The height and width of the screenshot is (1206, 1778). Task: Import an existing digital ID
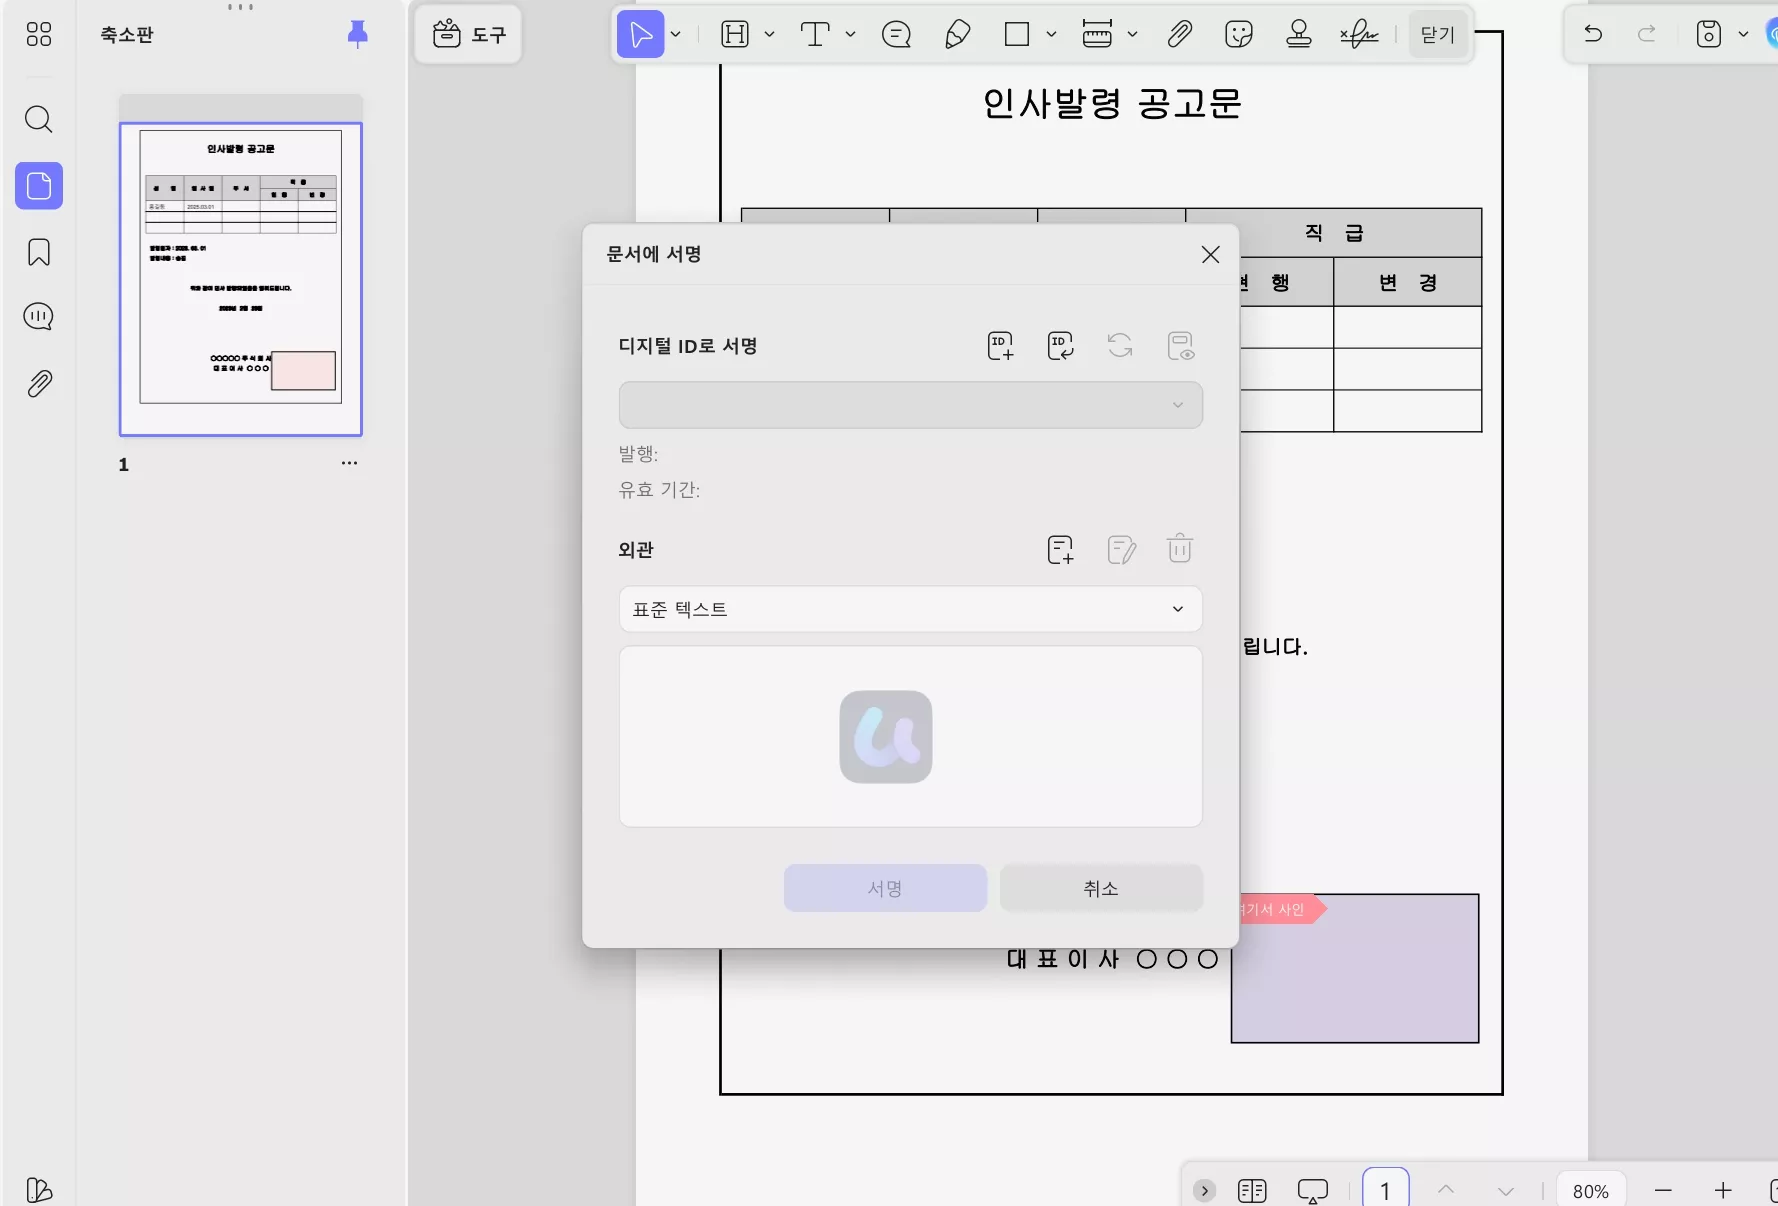1060,346
